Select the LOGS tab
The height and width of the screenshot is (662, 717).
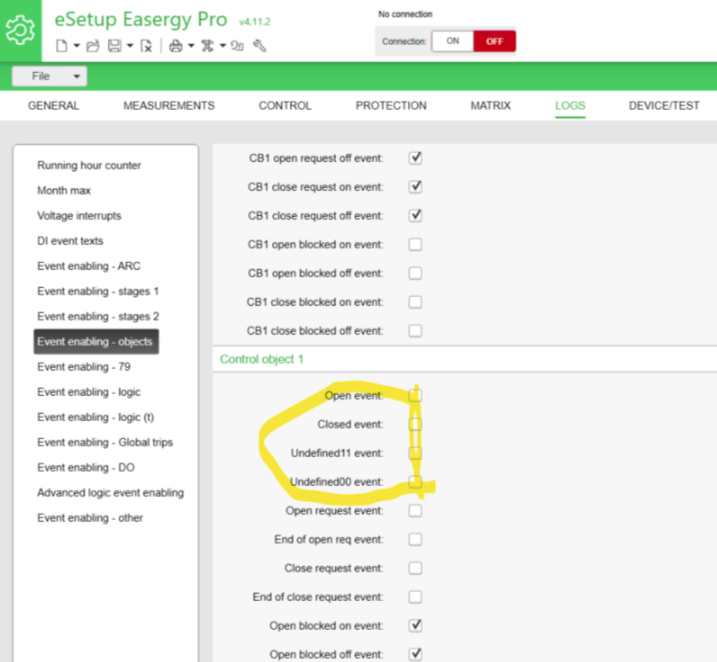click(x=570, y=106)
